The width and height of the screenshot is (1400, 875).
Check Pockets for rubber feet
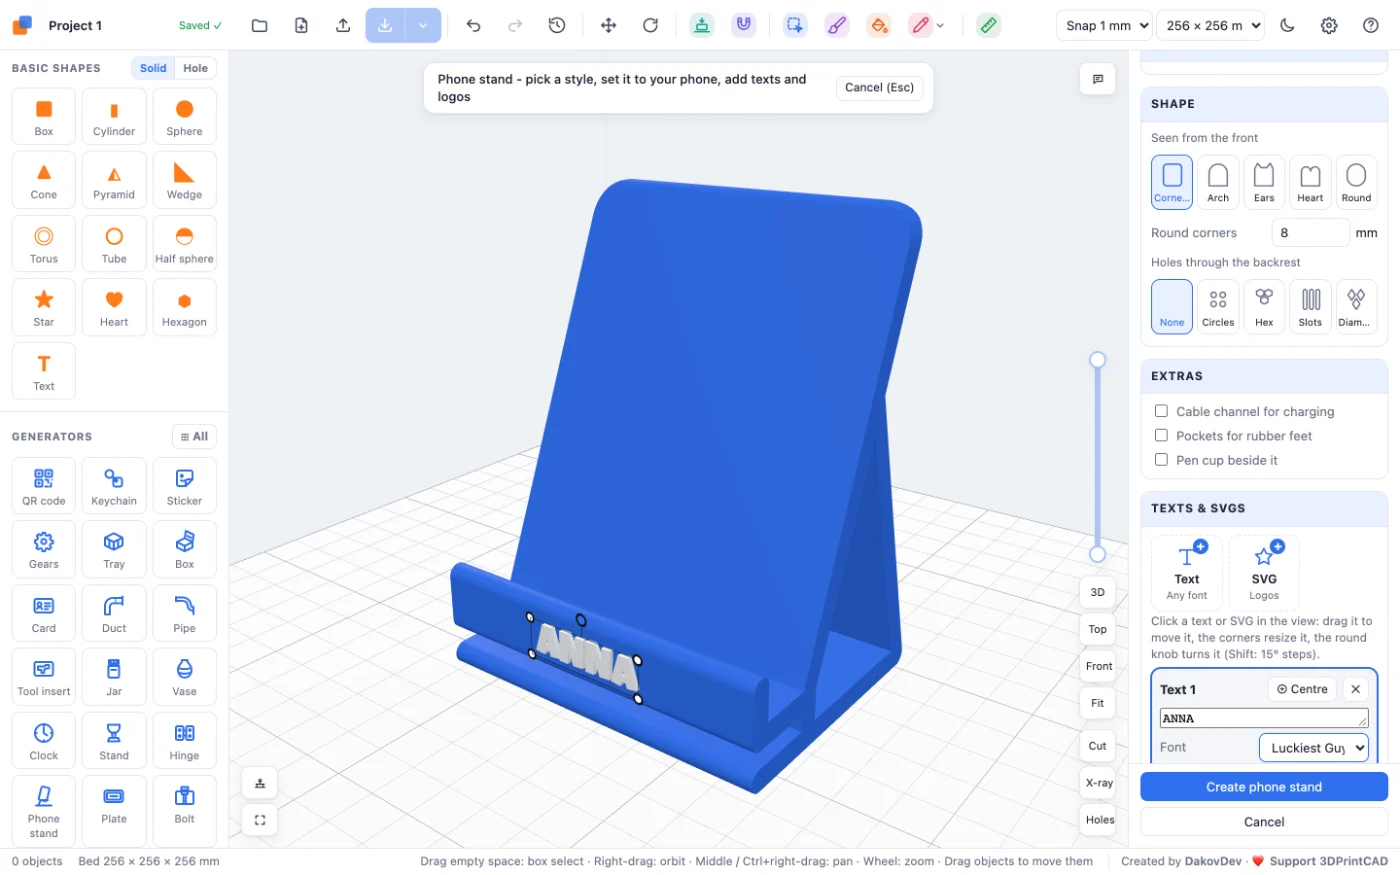click(x=1161, y=435)
